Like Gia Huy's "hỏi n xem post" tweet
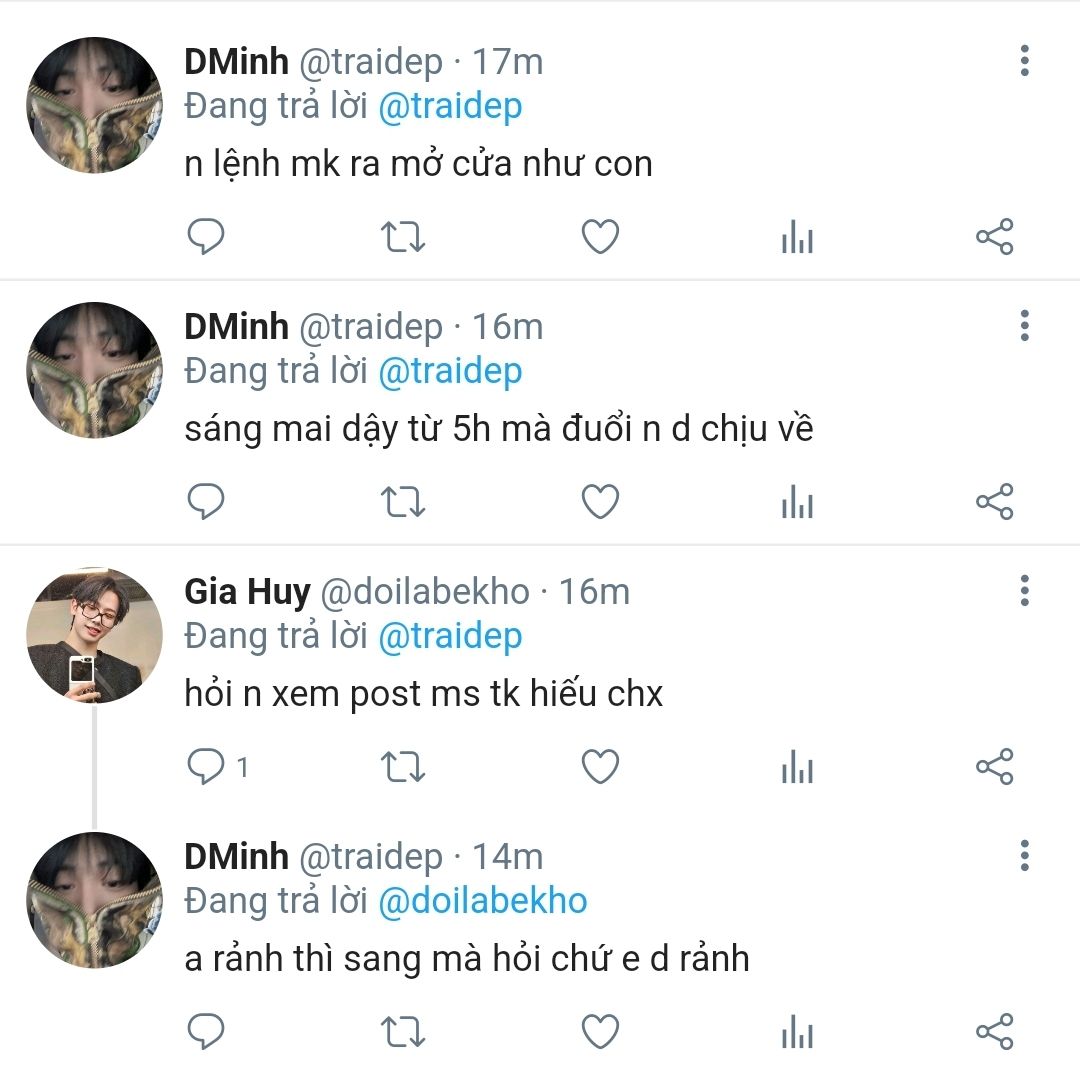1080x1069 pixels. pos(600,767)
